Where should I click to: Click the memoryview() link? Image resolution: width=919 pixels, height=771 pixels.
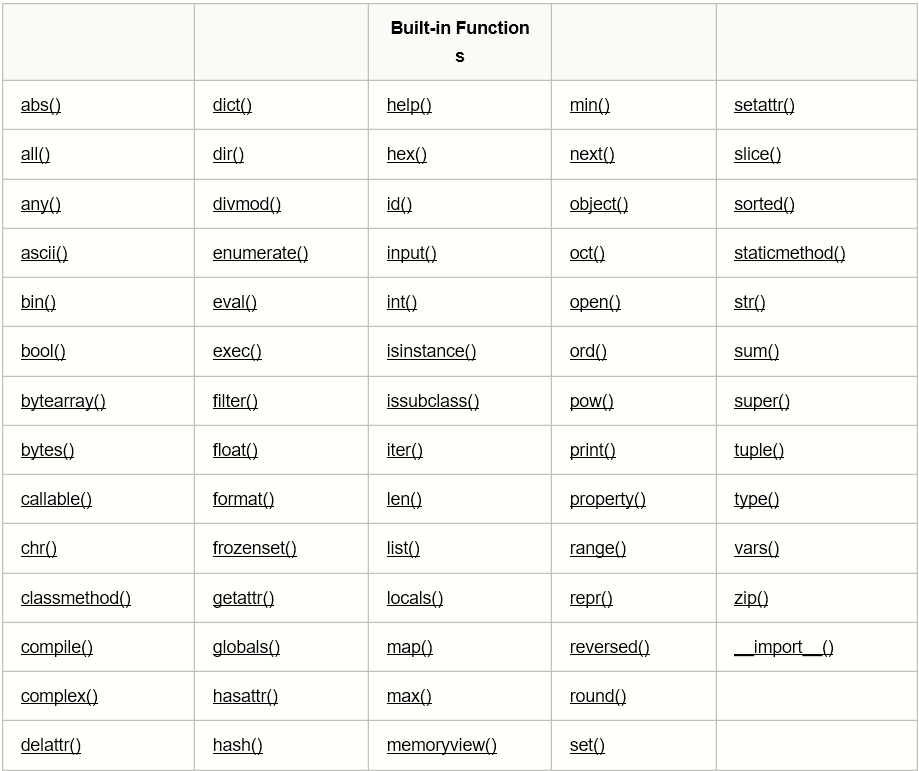click(441, 745)
